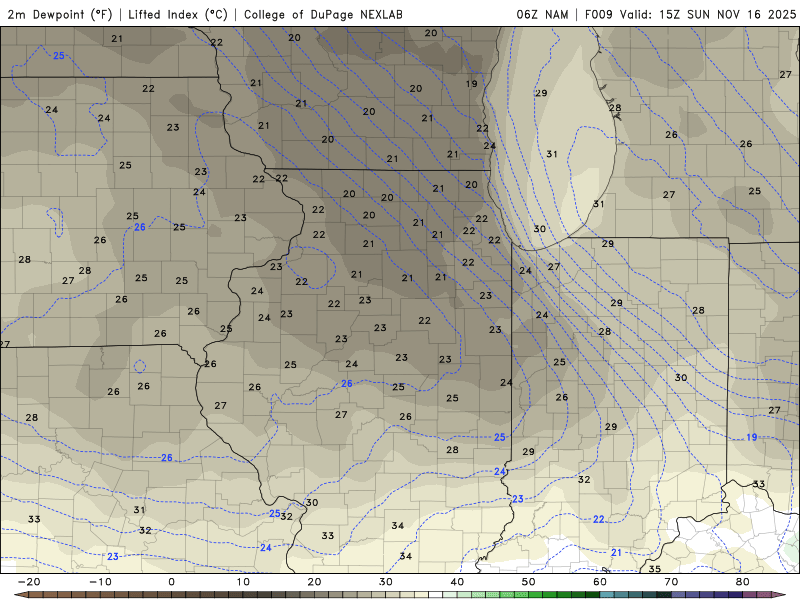800x600 pixels.
Task: Click the colorbar label '40'
Action: [457, 582]
